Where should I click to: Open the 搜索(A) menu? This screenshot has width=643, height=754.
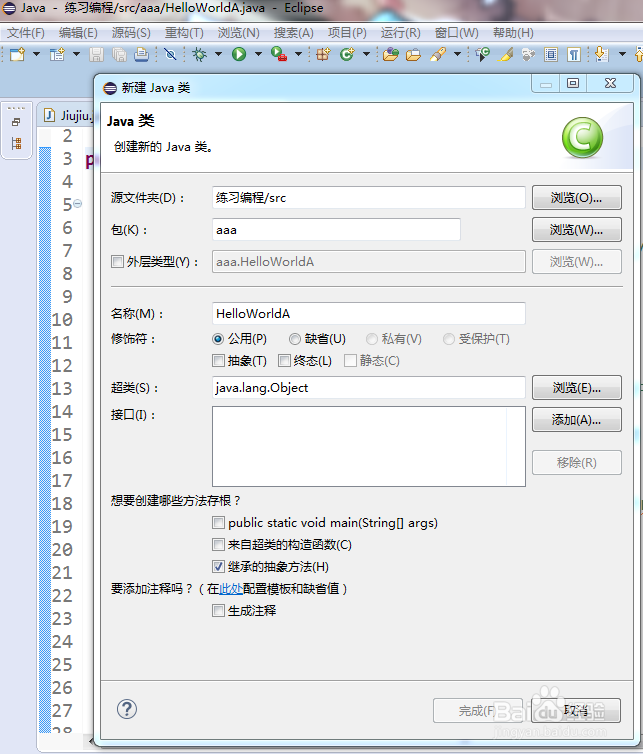click(x=293, y=33)
